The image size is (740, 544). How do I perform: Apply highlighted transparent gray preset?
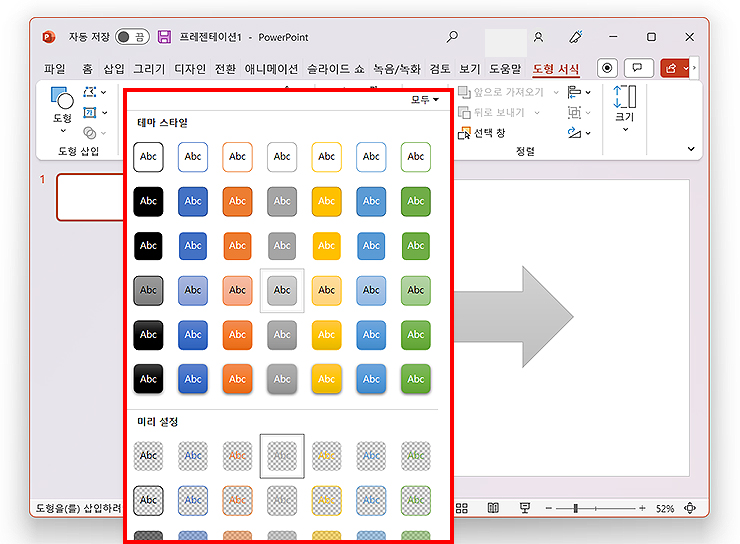pos(282,456)
